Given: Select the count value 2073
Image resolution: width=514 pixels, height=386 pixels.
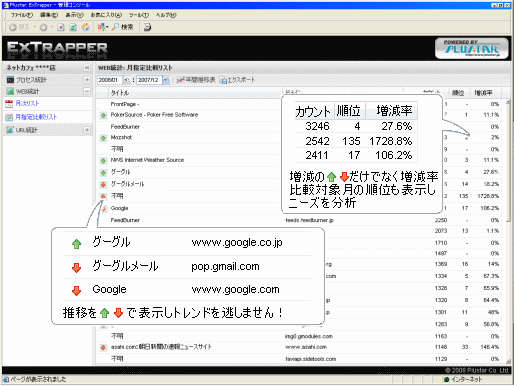Looking at the screenshot, I should click(x=441, y=231).
